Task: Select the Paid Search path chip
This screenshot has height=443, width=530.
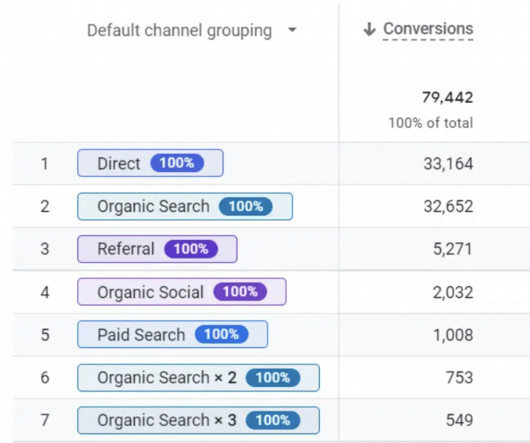Action: point(172,335)
